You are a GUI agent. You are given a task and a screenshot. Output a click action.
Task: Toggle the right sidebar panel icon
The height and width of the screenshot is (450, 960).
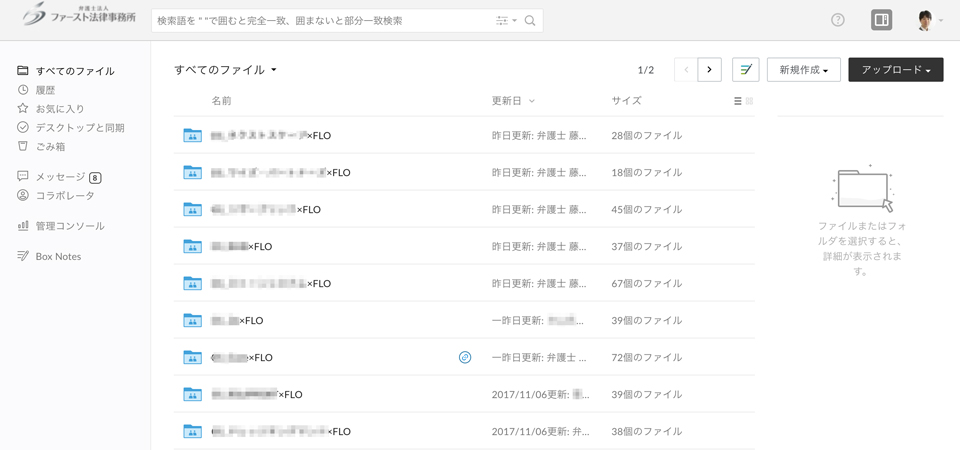[x=881, y=20]
